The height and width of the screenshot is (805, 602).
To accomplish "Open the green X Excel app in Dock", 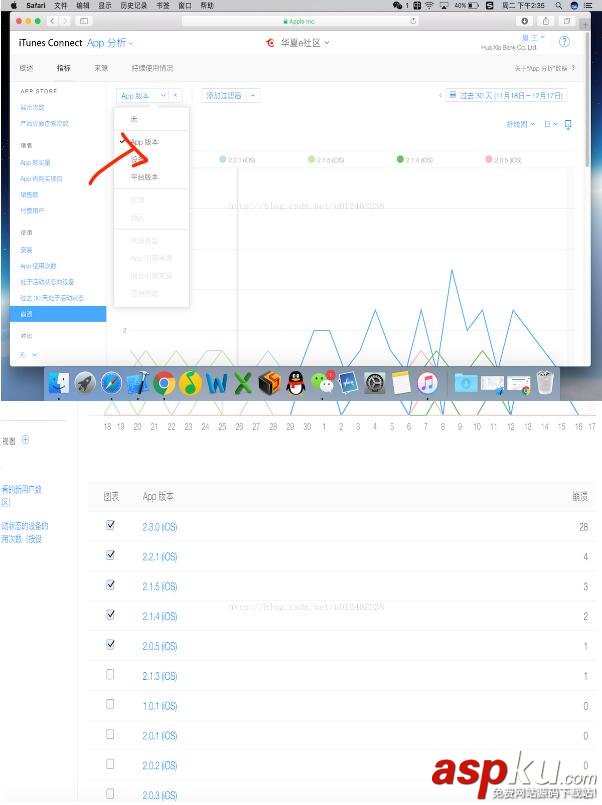I will 243,383.
